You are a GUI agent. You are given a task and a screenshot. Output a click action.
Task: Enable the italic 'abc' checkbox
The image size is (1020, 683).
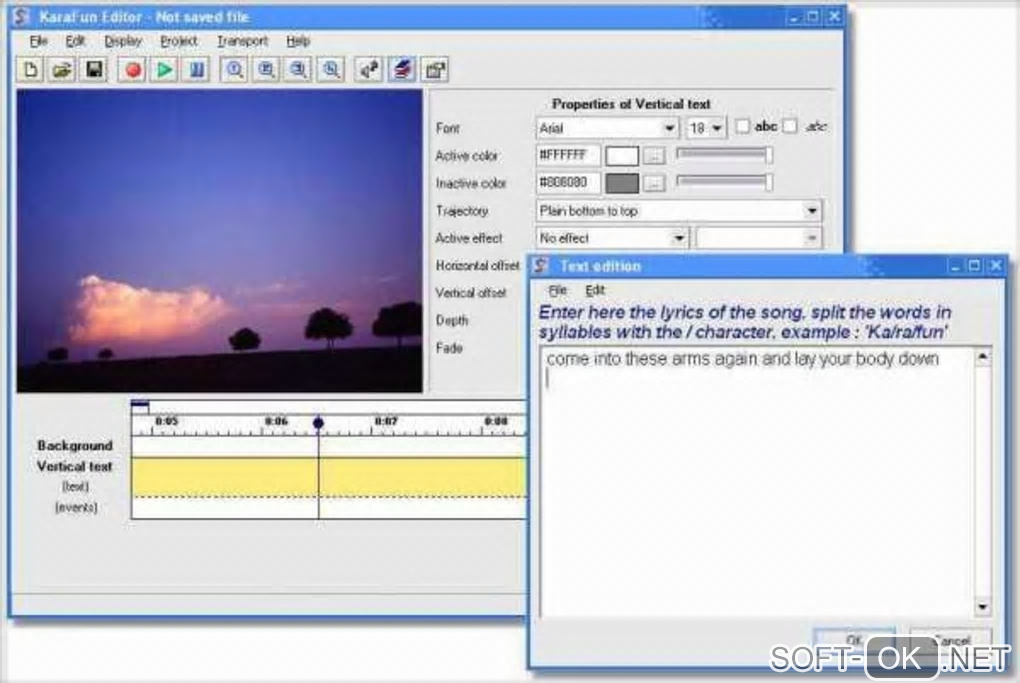pos(790,126)
